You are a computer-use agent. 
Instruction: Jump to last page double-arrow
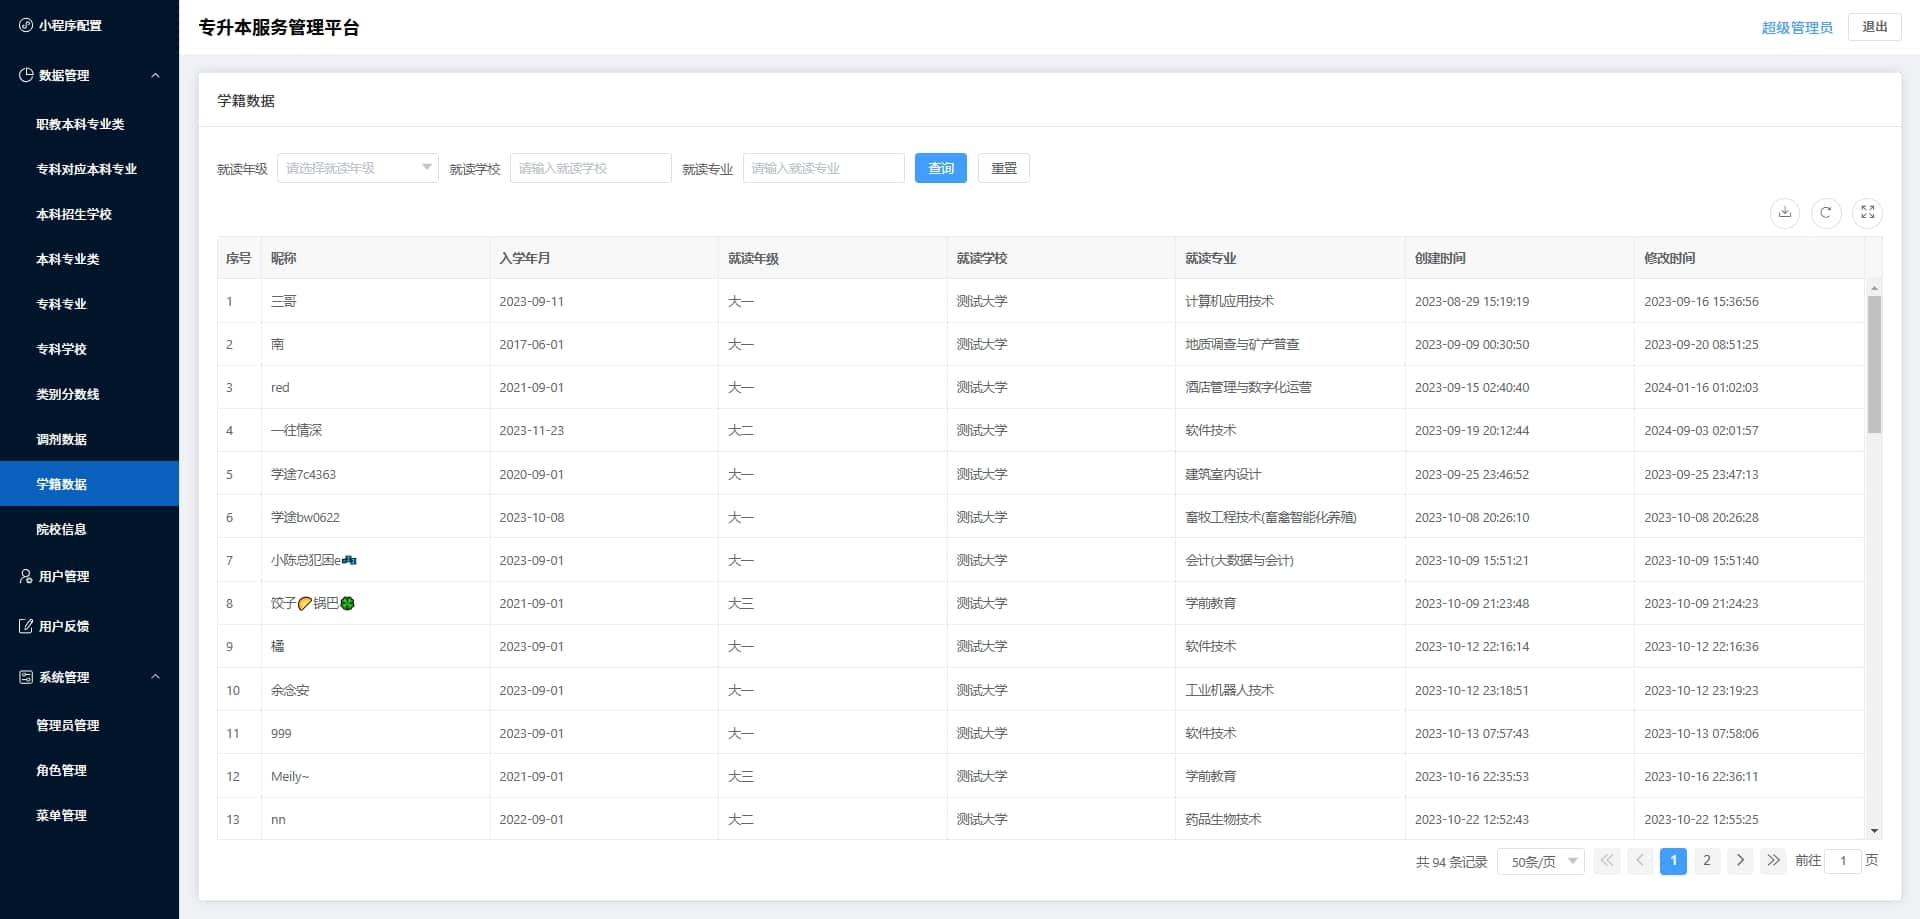(1773, 861)
